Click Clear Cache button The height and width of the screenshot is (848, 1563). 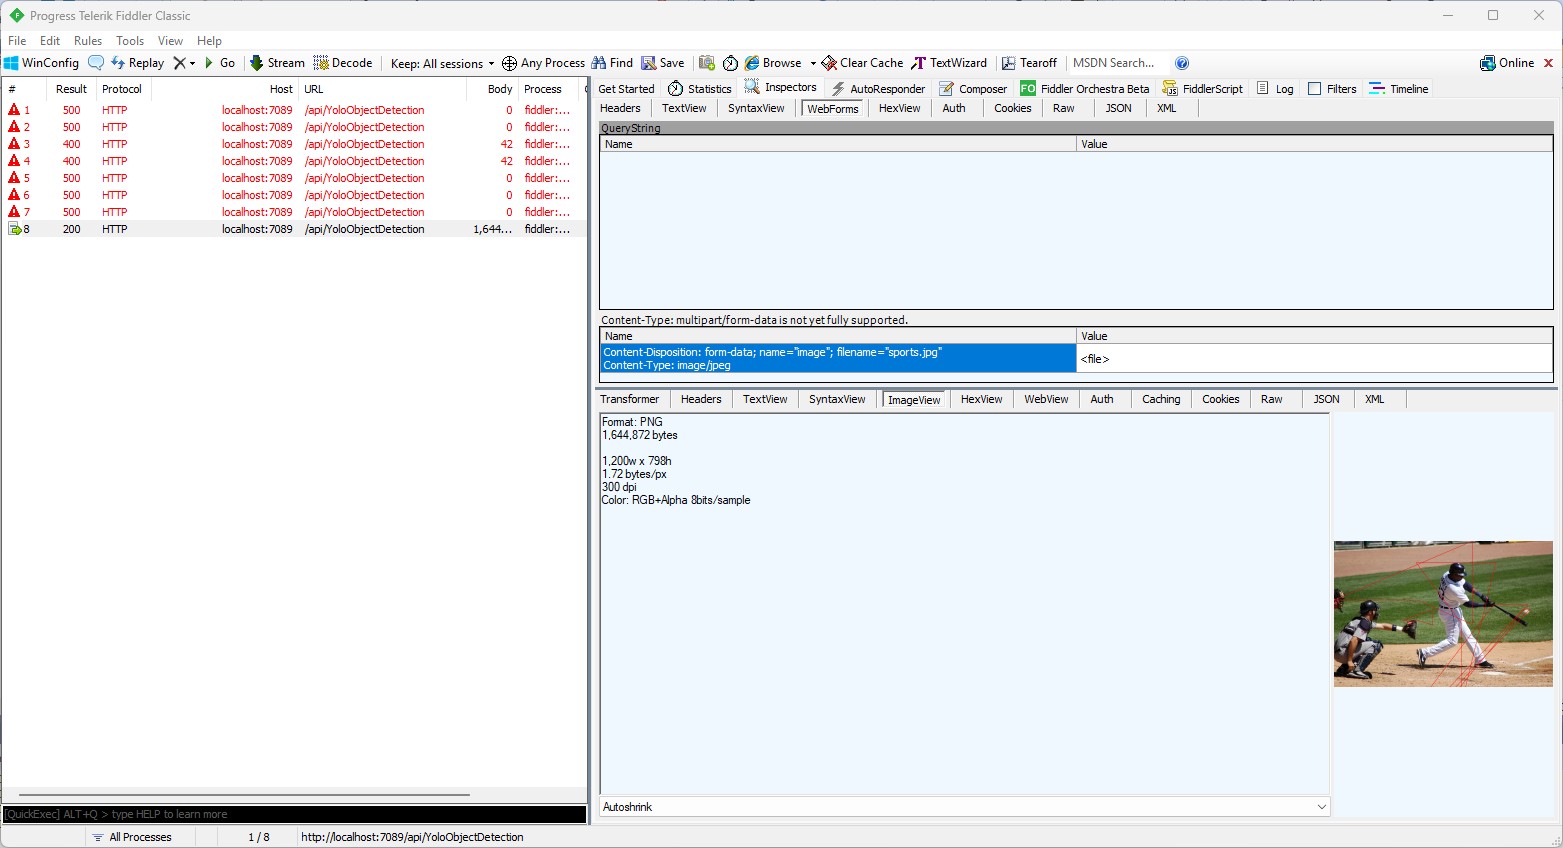(862, 63)
